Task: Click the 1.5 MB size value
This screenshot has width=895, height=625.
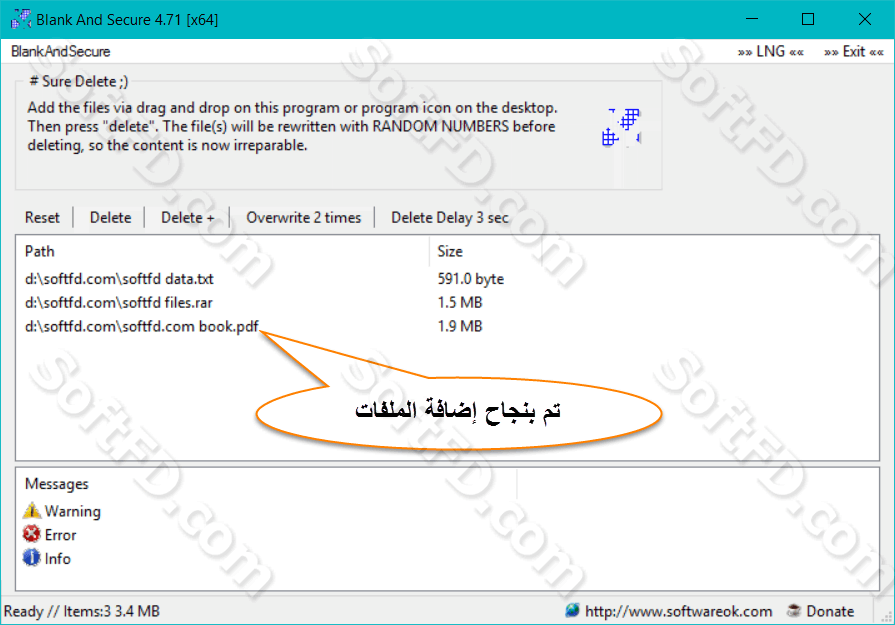Action: 460,303
